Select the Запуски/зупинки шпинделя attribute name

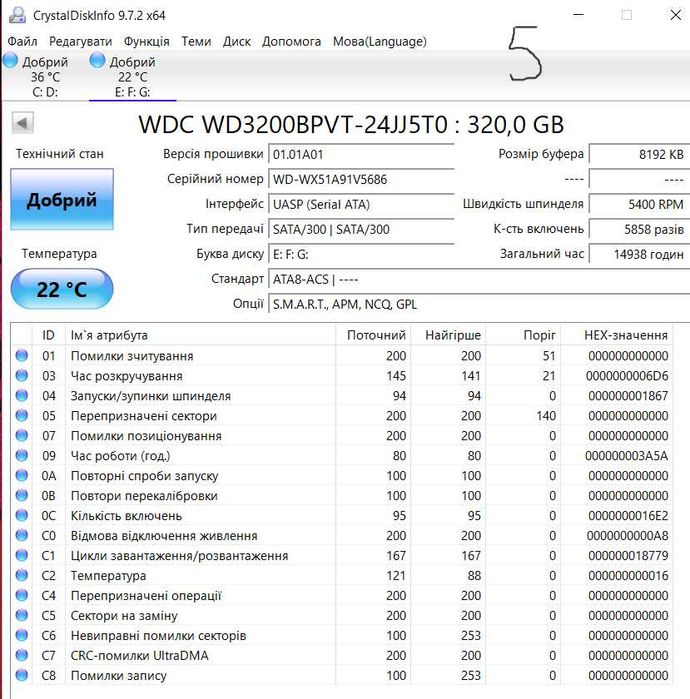(x=151, y=396)
